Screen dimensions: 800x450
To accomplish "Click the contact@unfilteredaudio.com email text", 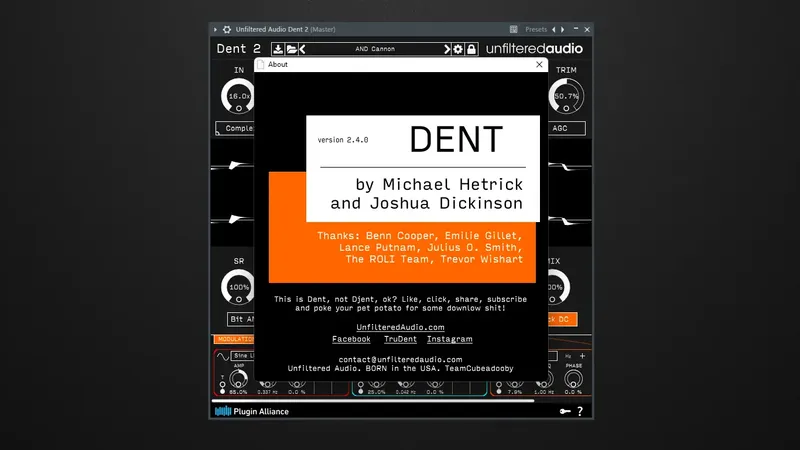I will (400, 359).
